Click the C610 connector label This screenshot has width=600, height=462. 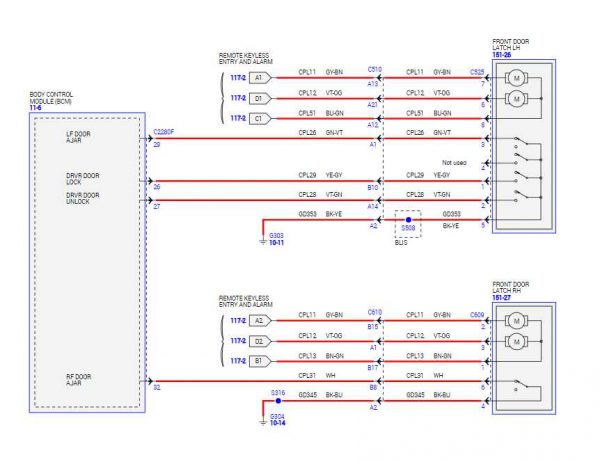pos(375,312)
